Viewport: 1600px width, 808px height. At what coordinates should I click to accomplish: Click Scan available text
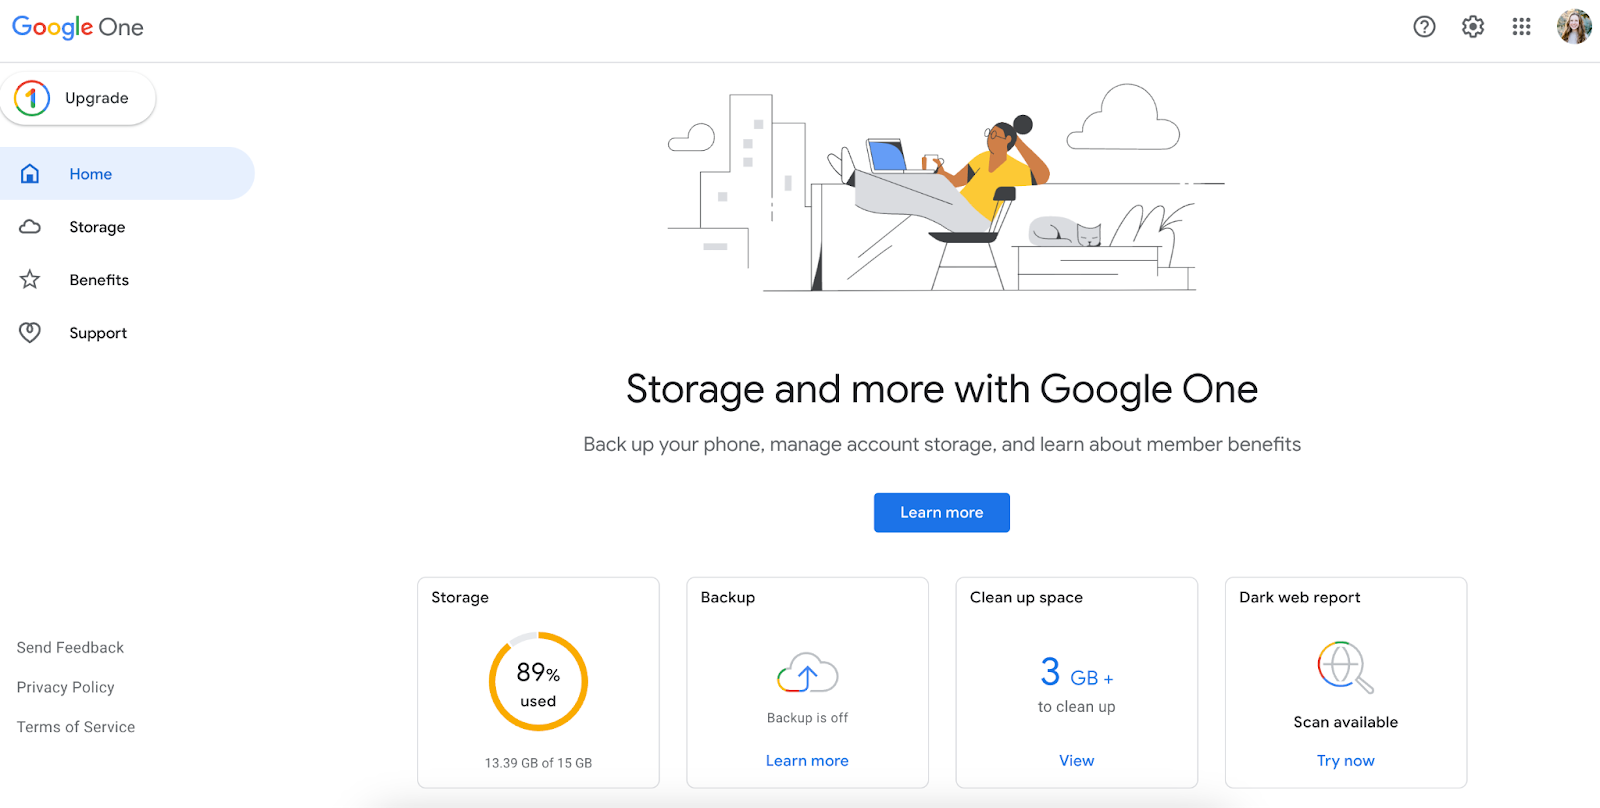point(1346,722)
